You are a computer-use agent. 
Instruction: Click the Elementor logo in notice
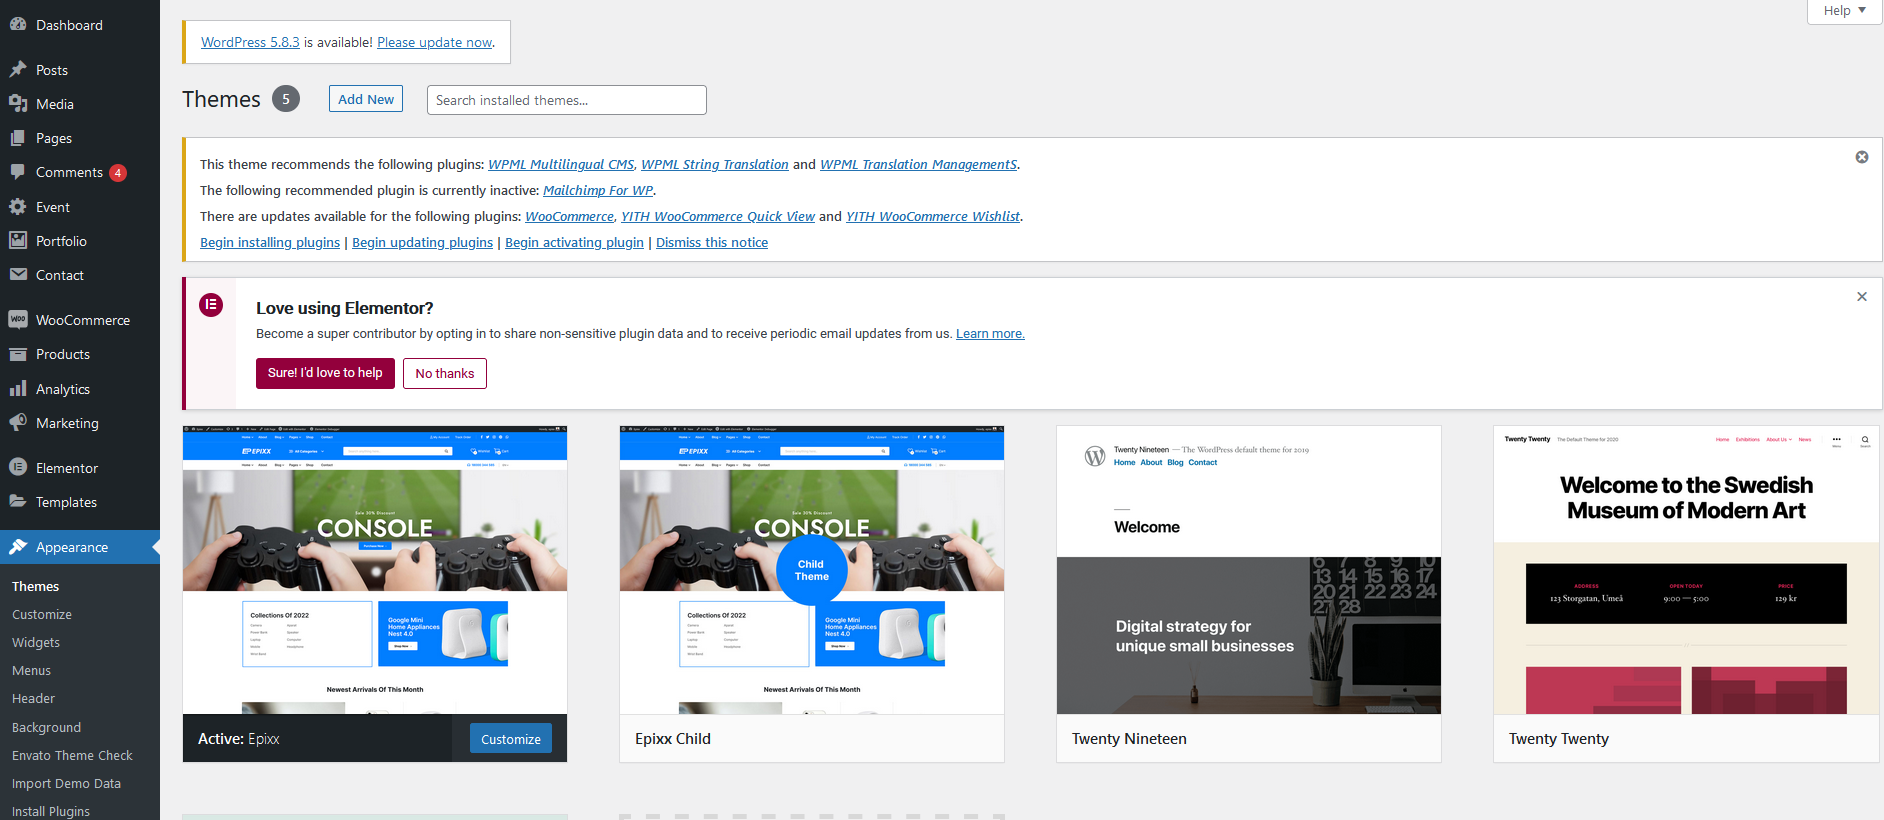click(211, 305)
